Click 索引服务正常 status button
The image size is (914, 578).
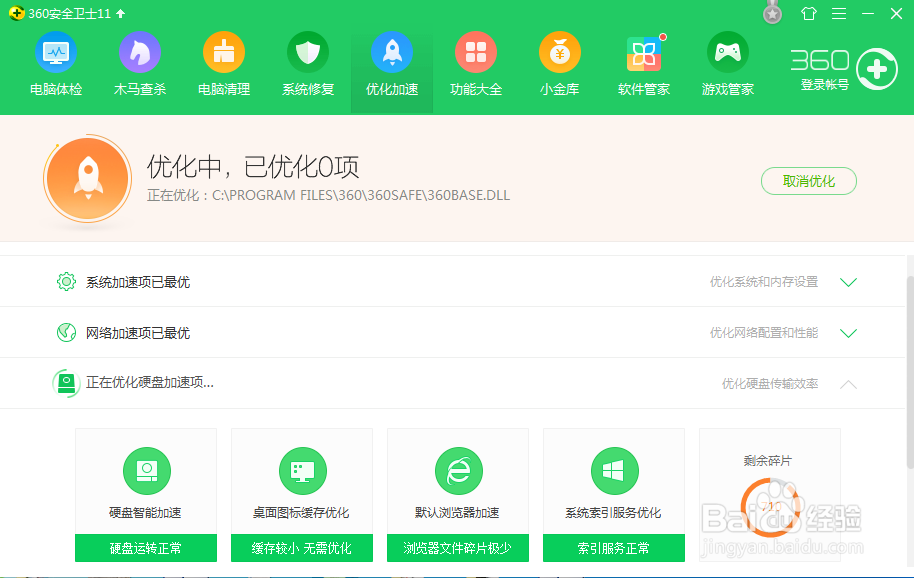coord(614,548)
